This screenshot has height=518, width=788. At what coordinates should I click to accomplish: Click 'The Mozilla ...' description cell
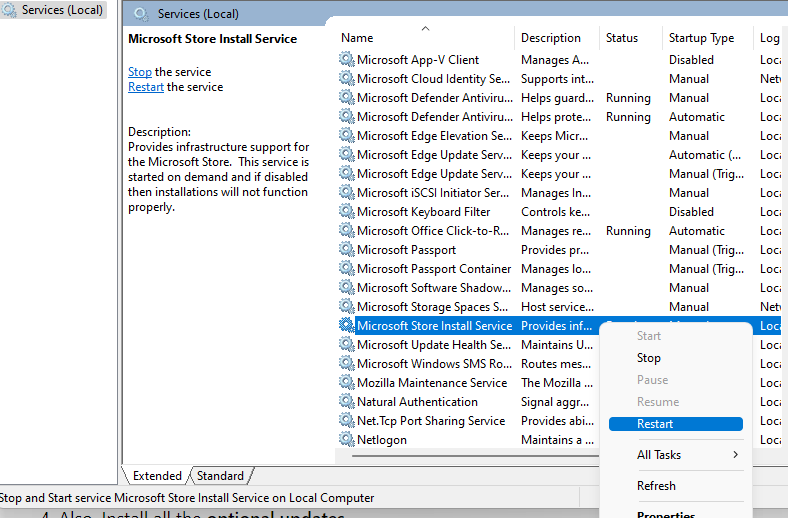(x=557, y=382)
